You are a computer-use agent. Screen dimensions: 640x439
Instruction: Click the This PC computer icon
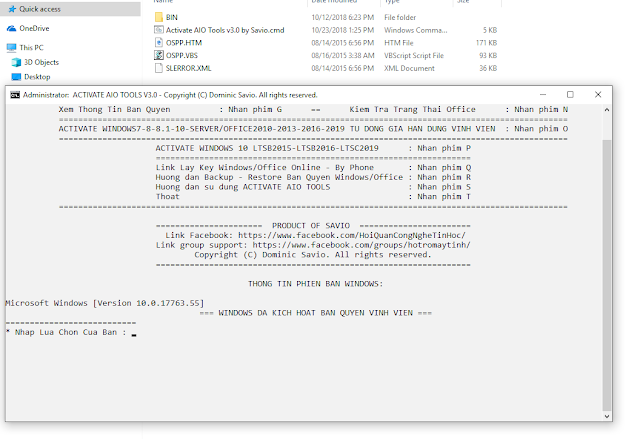point(11,47)
